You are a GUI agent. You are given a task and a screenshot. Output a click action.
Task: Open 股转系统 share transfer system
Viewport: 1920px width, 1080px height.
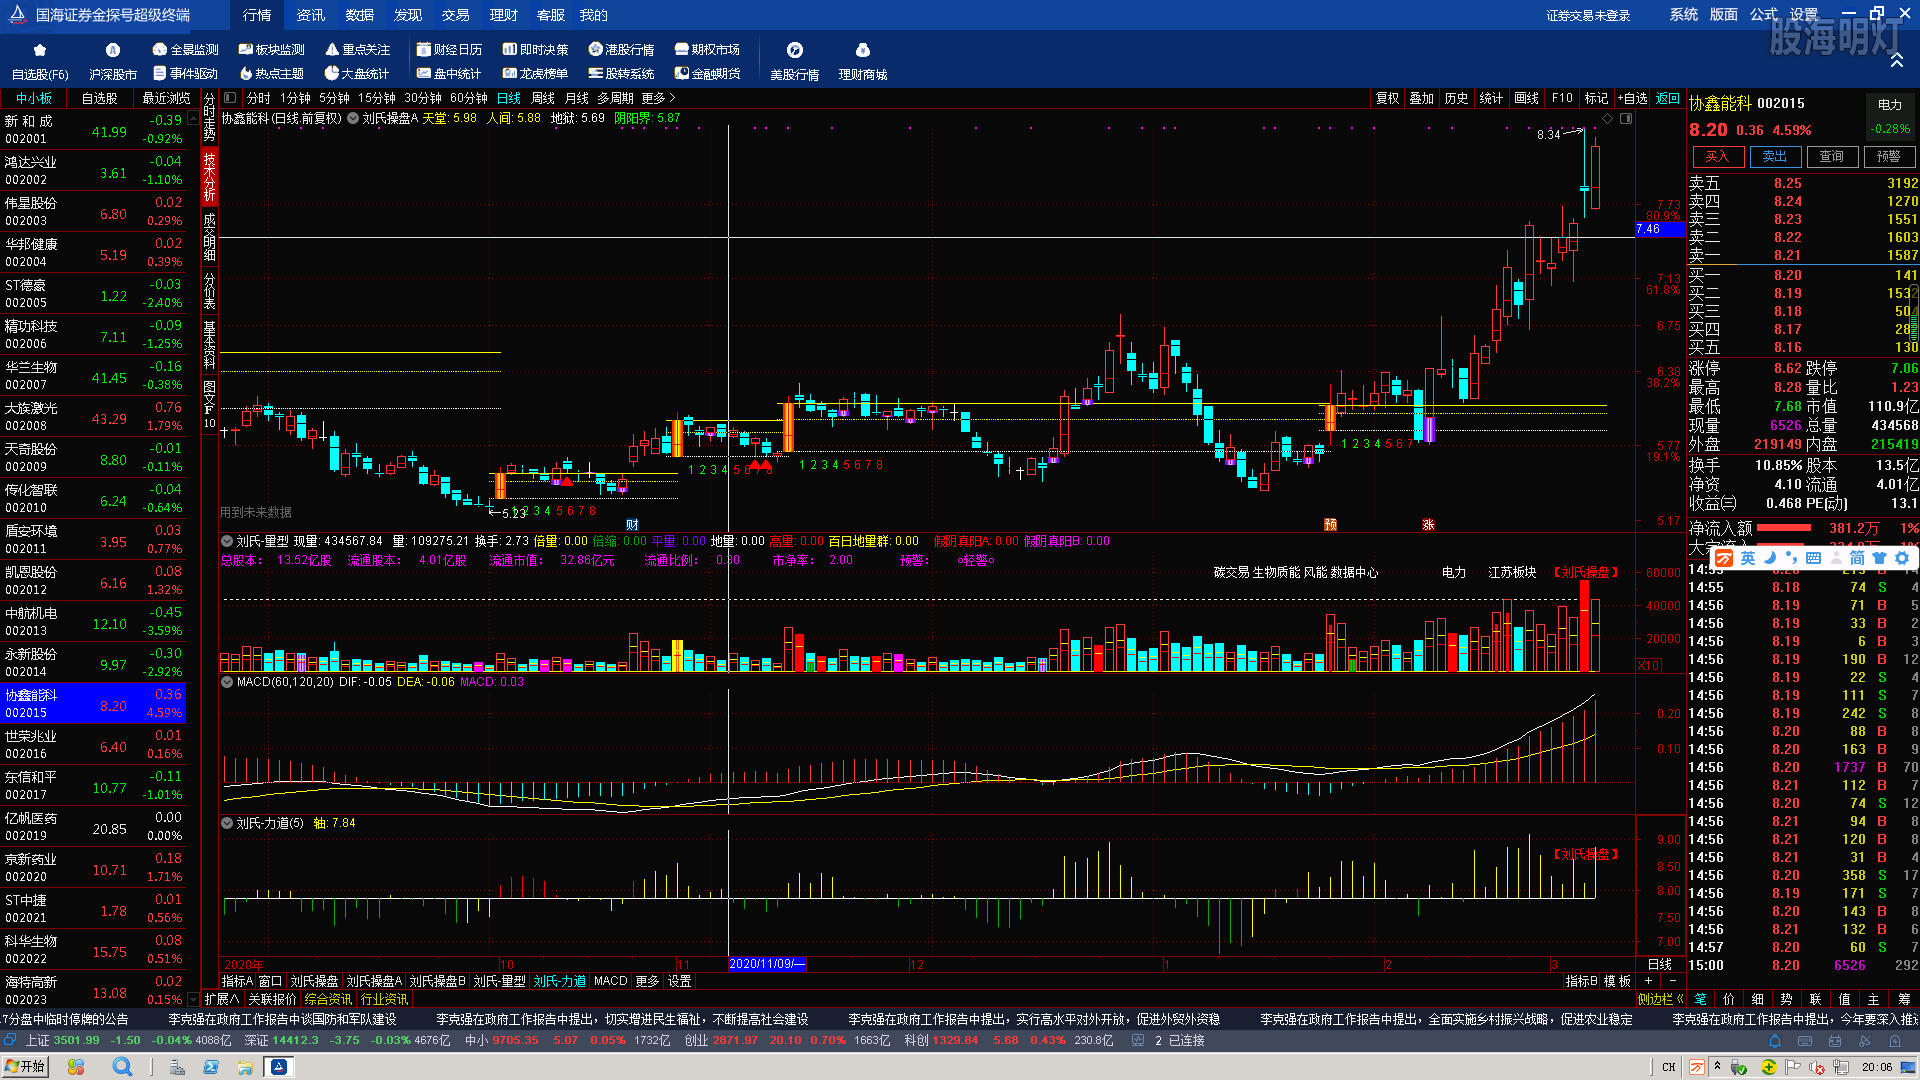pyautogui.click(x=622, y=73)
